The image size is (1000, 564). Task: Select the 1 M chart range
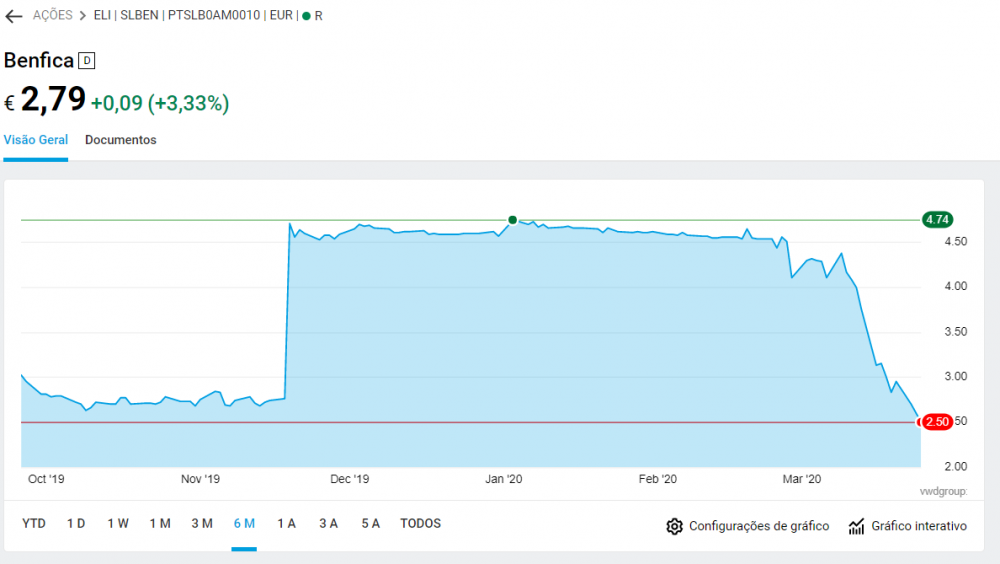[x=160, y=523]
